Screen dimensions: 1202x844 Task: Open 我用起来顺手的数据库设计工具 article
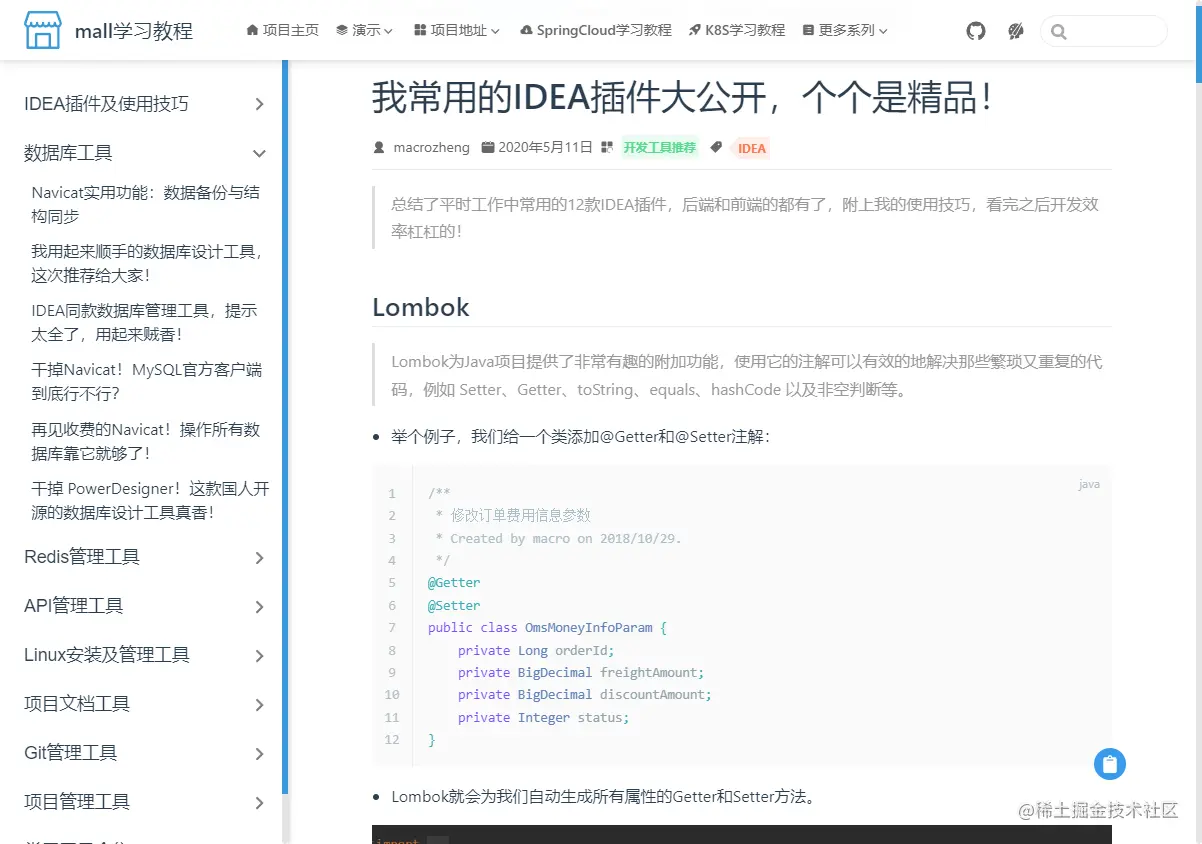(x=148, y=263)
